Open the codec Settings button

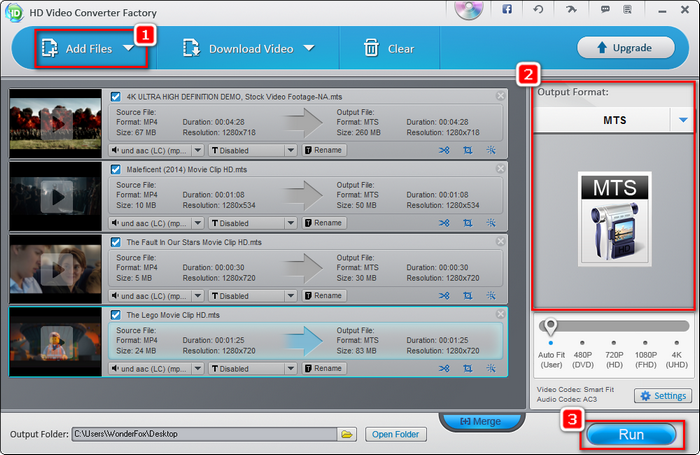pos(663,396)
